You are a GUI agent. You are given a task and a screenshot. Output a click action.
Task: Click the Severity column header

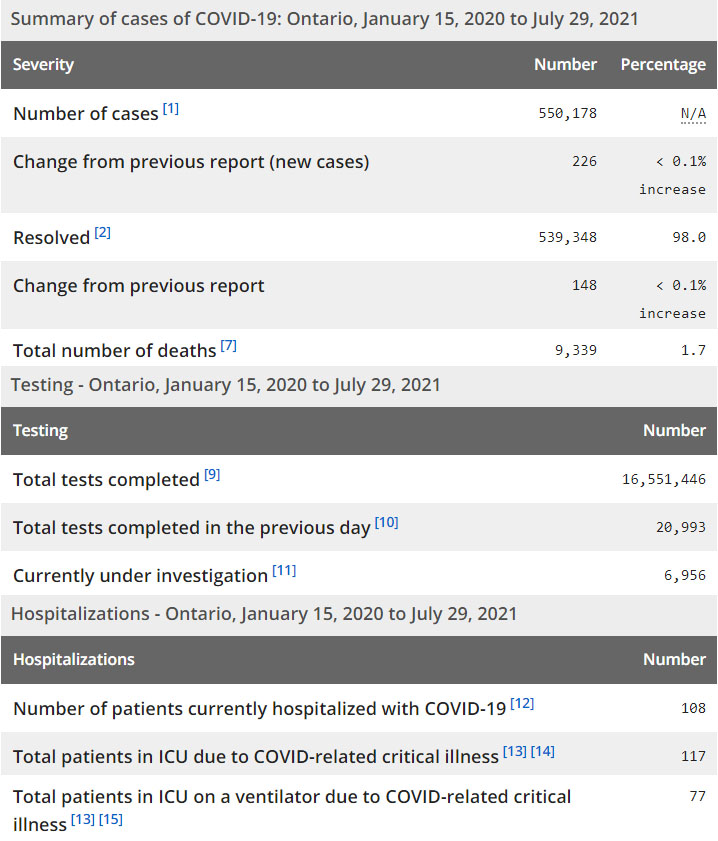pyautogui.click(x=43, y=64)
